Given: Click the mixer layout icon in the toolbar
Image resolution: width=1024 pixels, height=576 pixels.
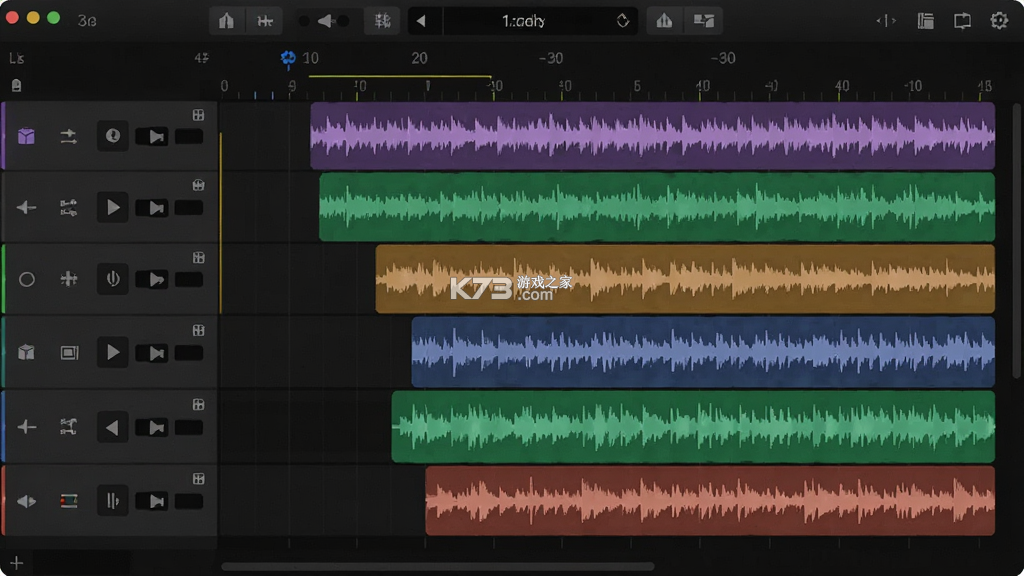Looking at the screenshot, I should click(703, 21).
